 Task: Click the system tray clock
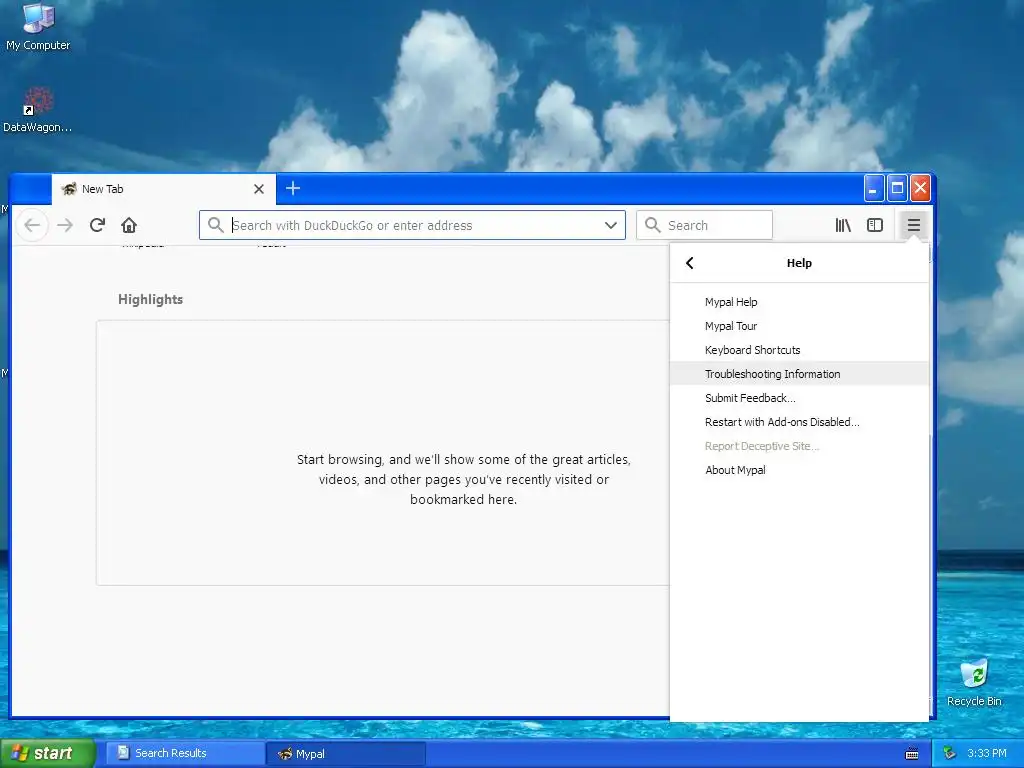(986, 753)
